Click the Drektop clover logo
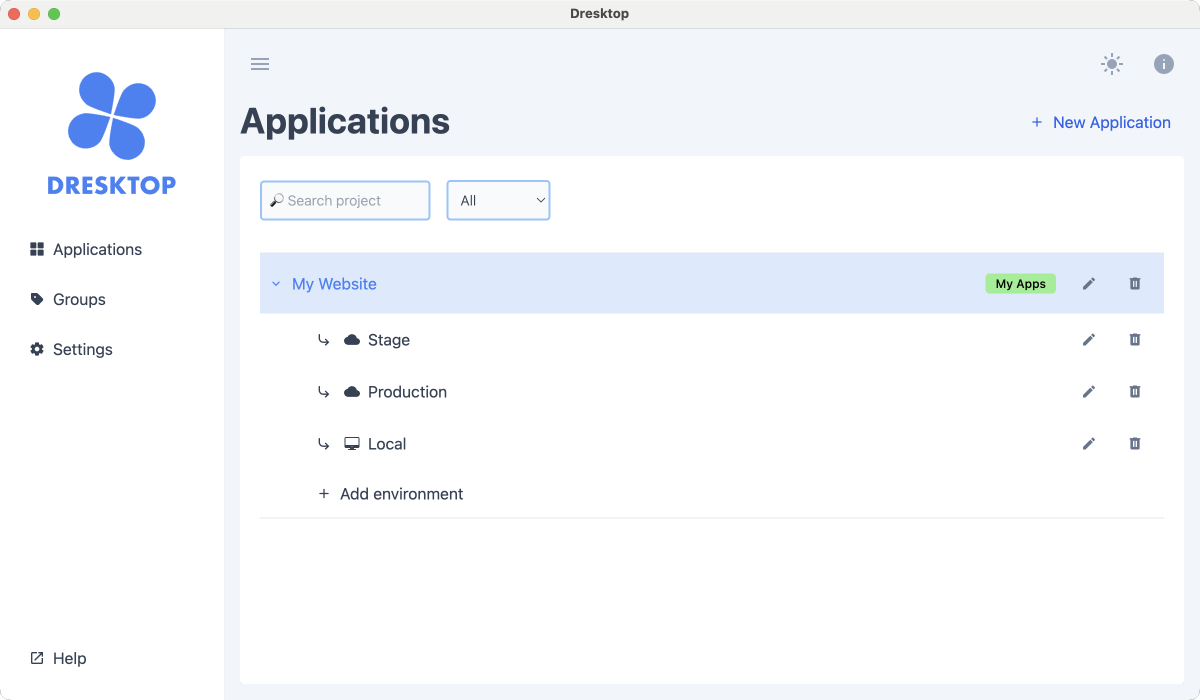This screenshot has height=700, width=1200. click(x=112, y=115)
